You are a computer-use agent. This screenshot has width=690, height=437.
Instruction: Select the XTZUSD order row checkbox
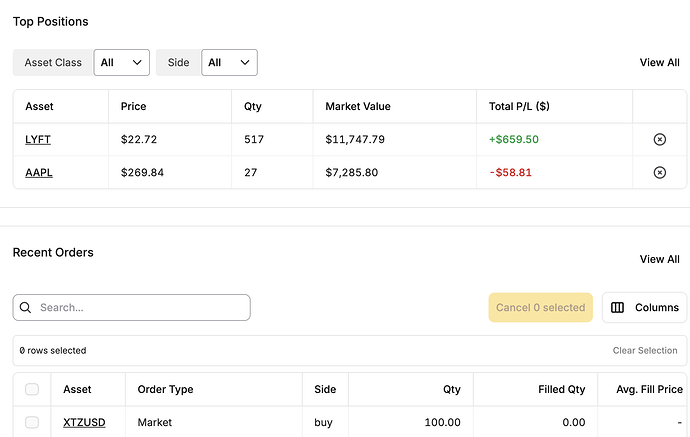coord(32,423)
